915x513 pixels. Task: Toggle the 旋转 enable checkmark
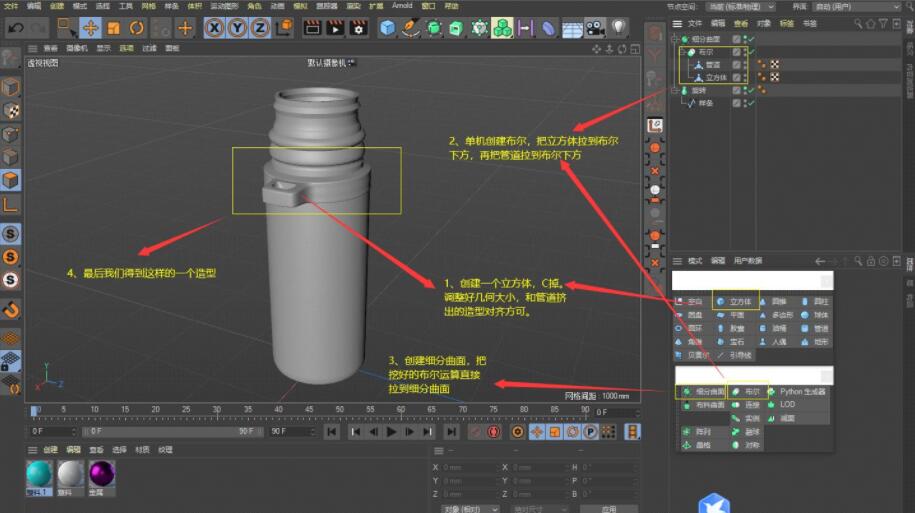(751, 90)
